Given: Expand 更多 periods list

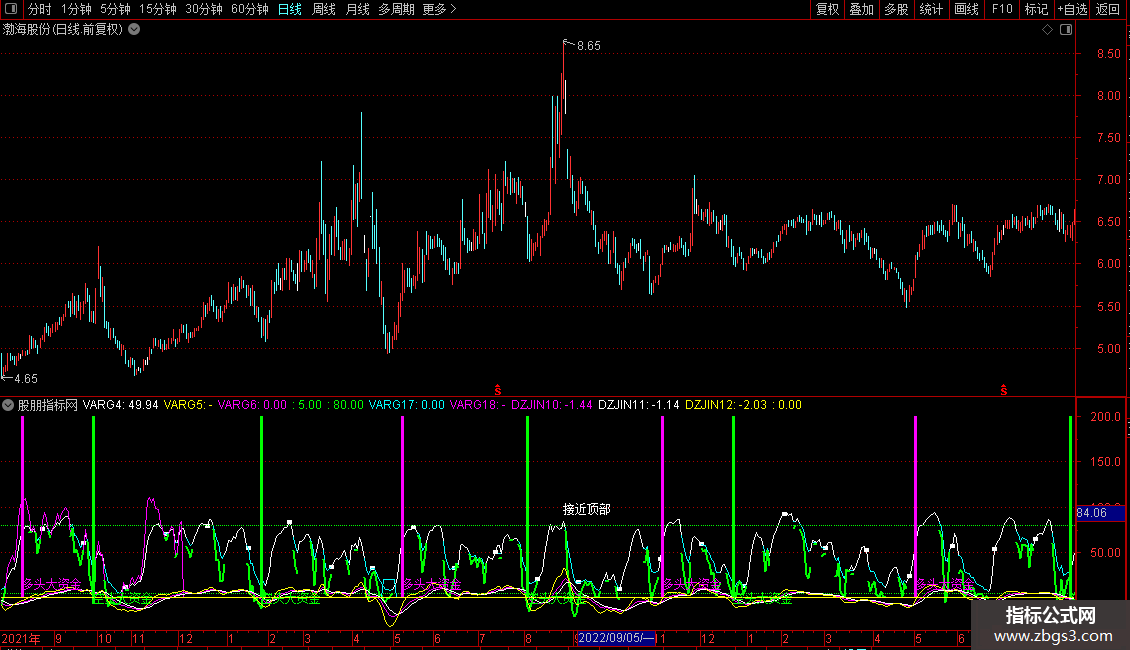Looking at the screenshot, I should click(x=439, y=10).
